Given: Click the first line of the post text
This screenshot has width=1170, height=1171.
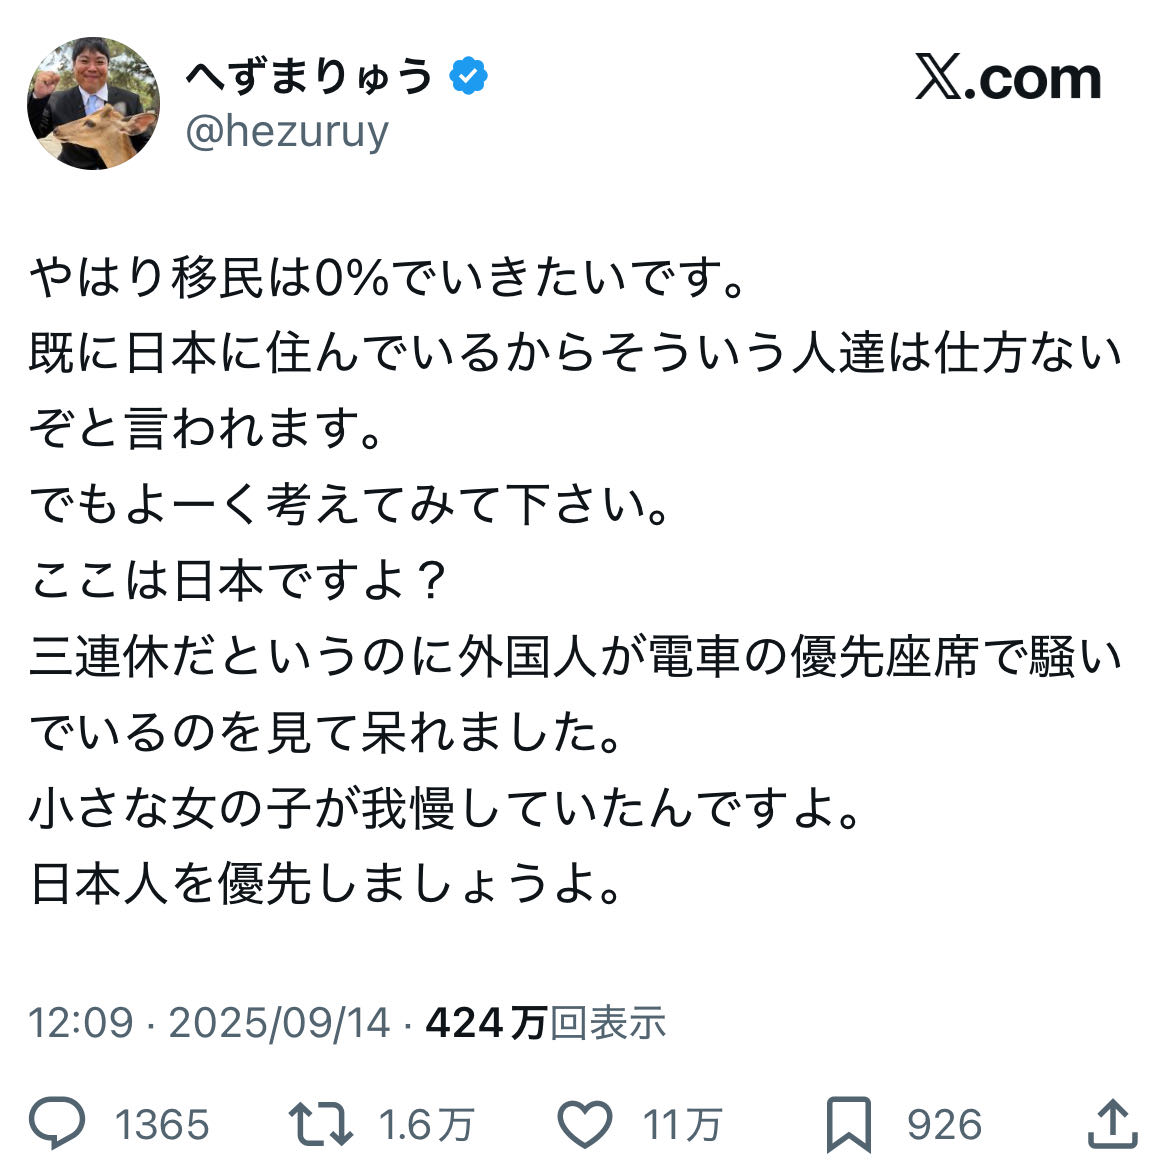Looking at the screenshot, I should (388, 277).
